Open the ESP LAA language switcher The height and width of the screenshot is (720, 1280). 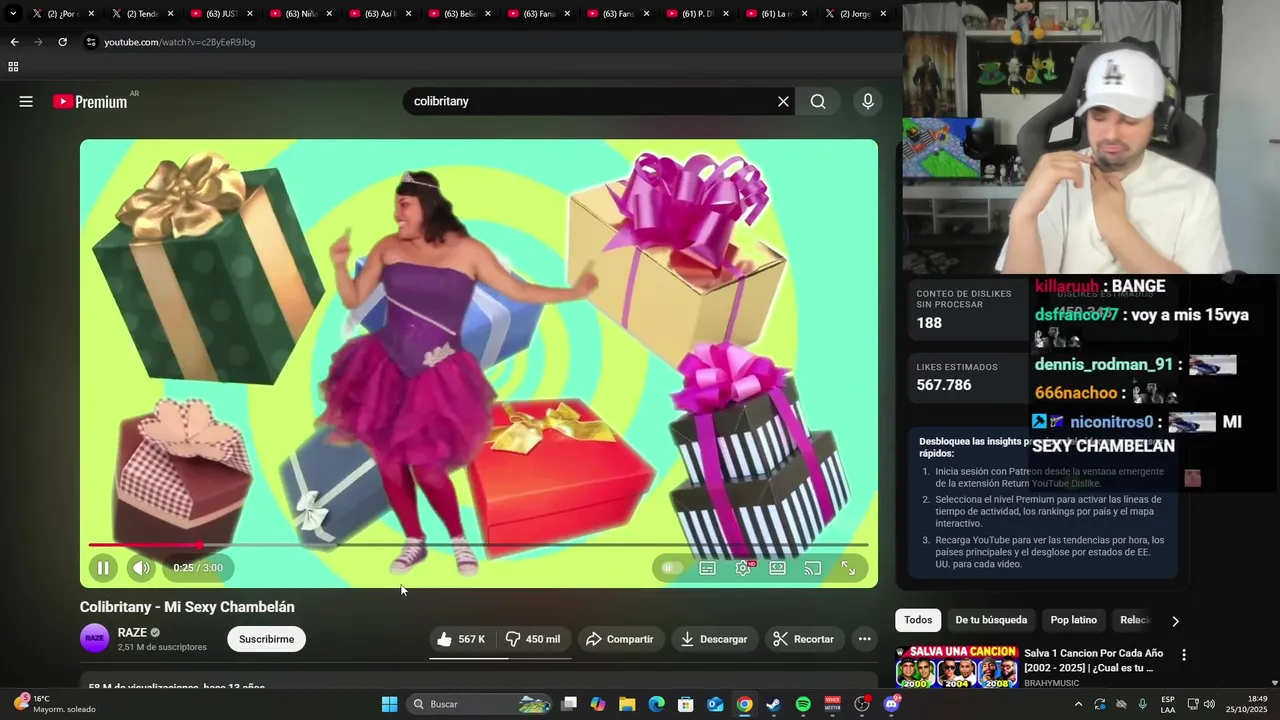tap(1168, 704)
